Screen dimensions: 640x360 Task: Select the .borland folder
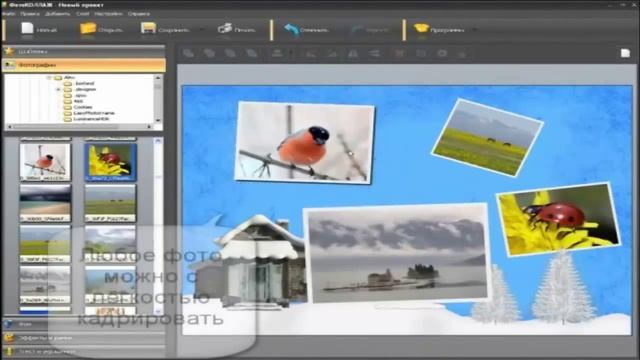tap(84, 83)
